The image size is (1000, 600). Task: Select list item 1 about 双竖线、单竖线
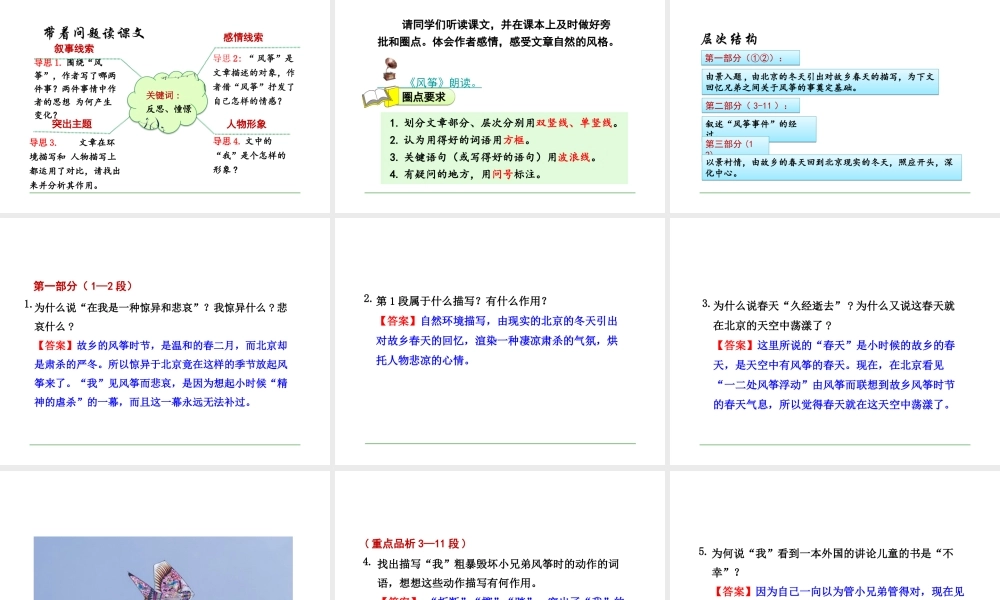click(x=504, y=123)
